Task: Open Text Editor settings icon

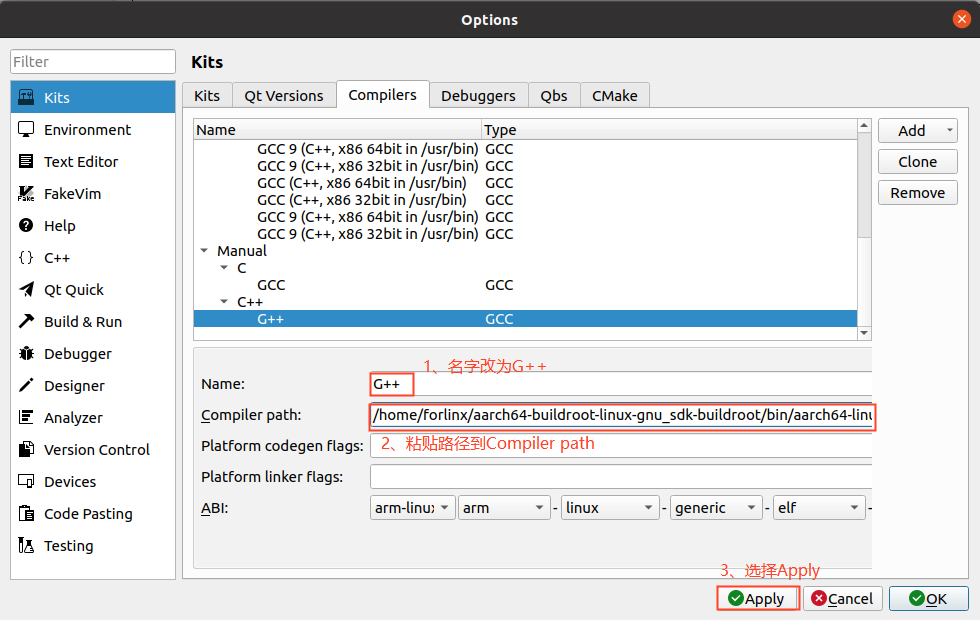Action: pos(27,162)
